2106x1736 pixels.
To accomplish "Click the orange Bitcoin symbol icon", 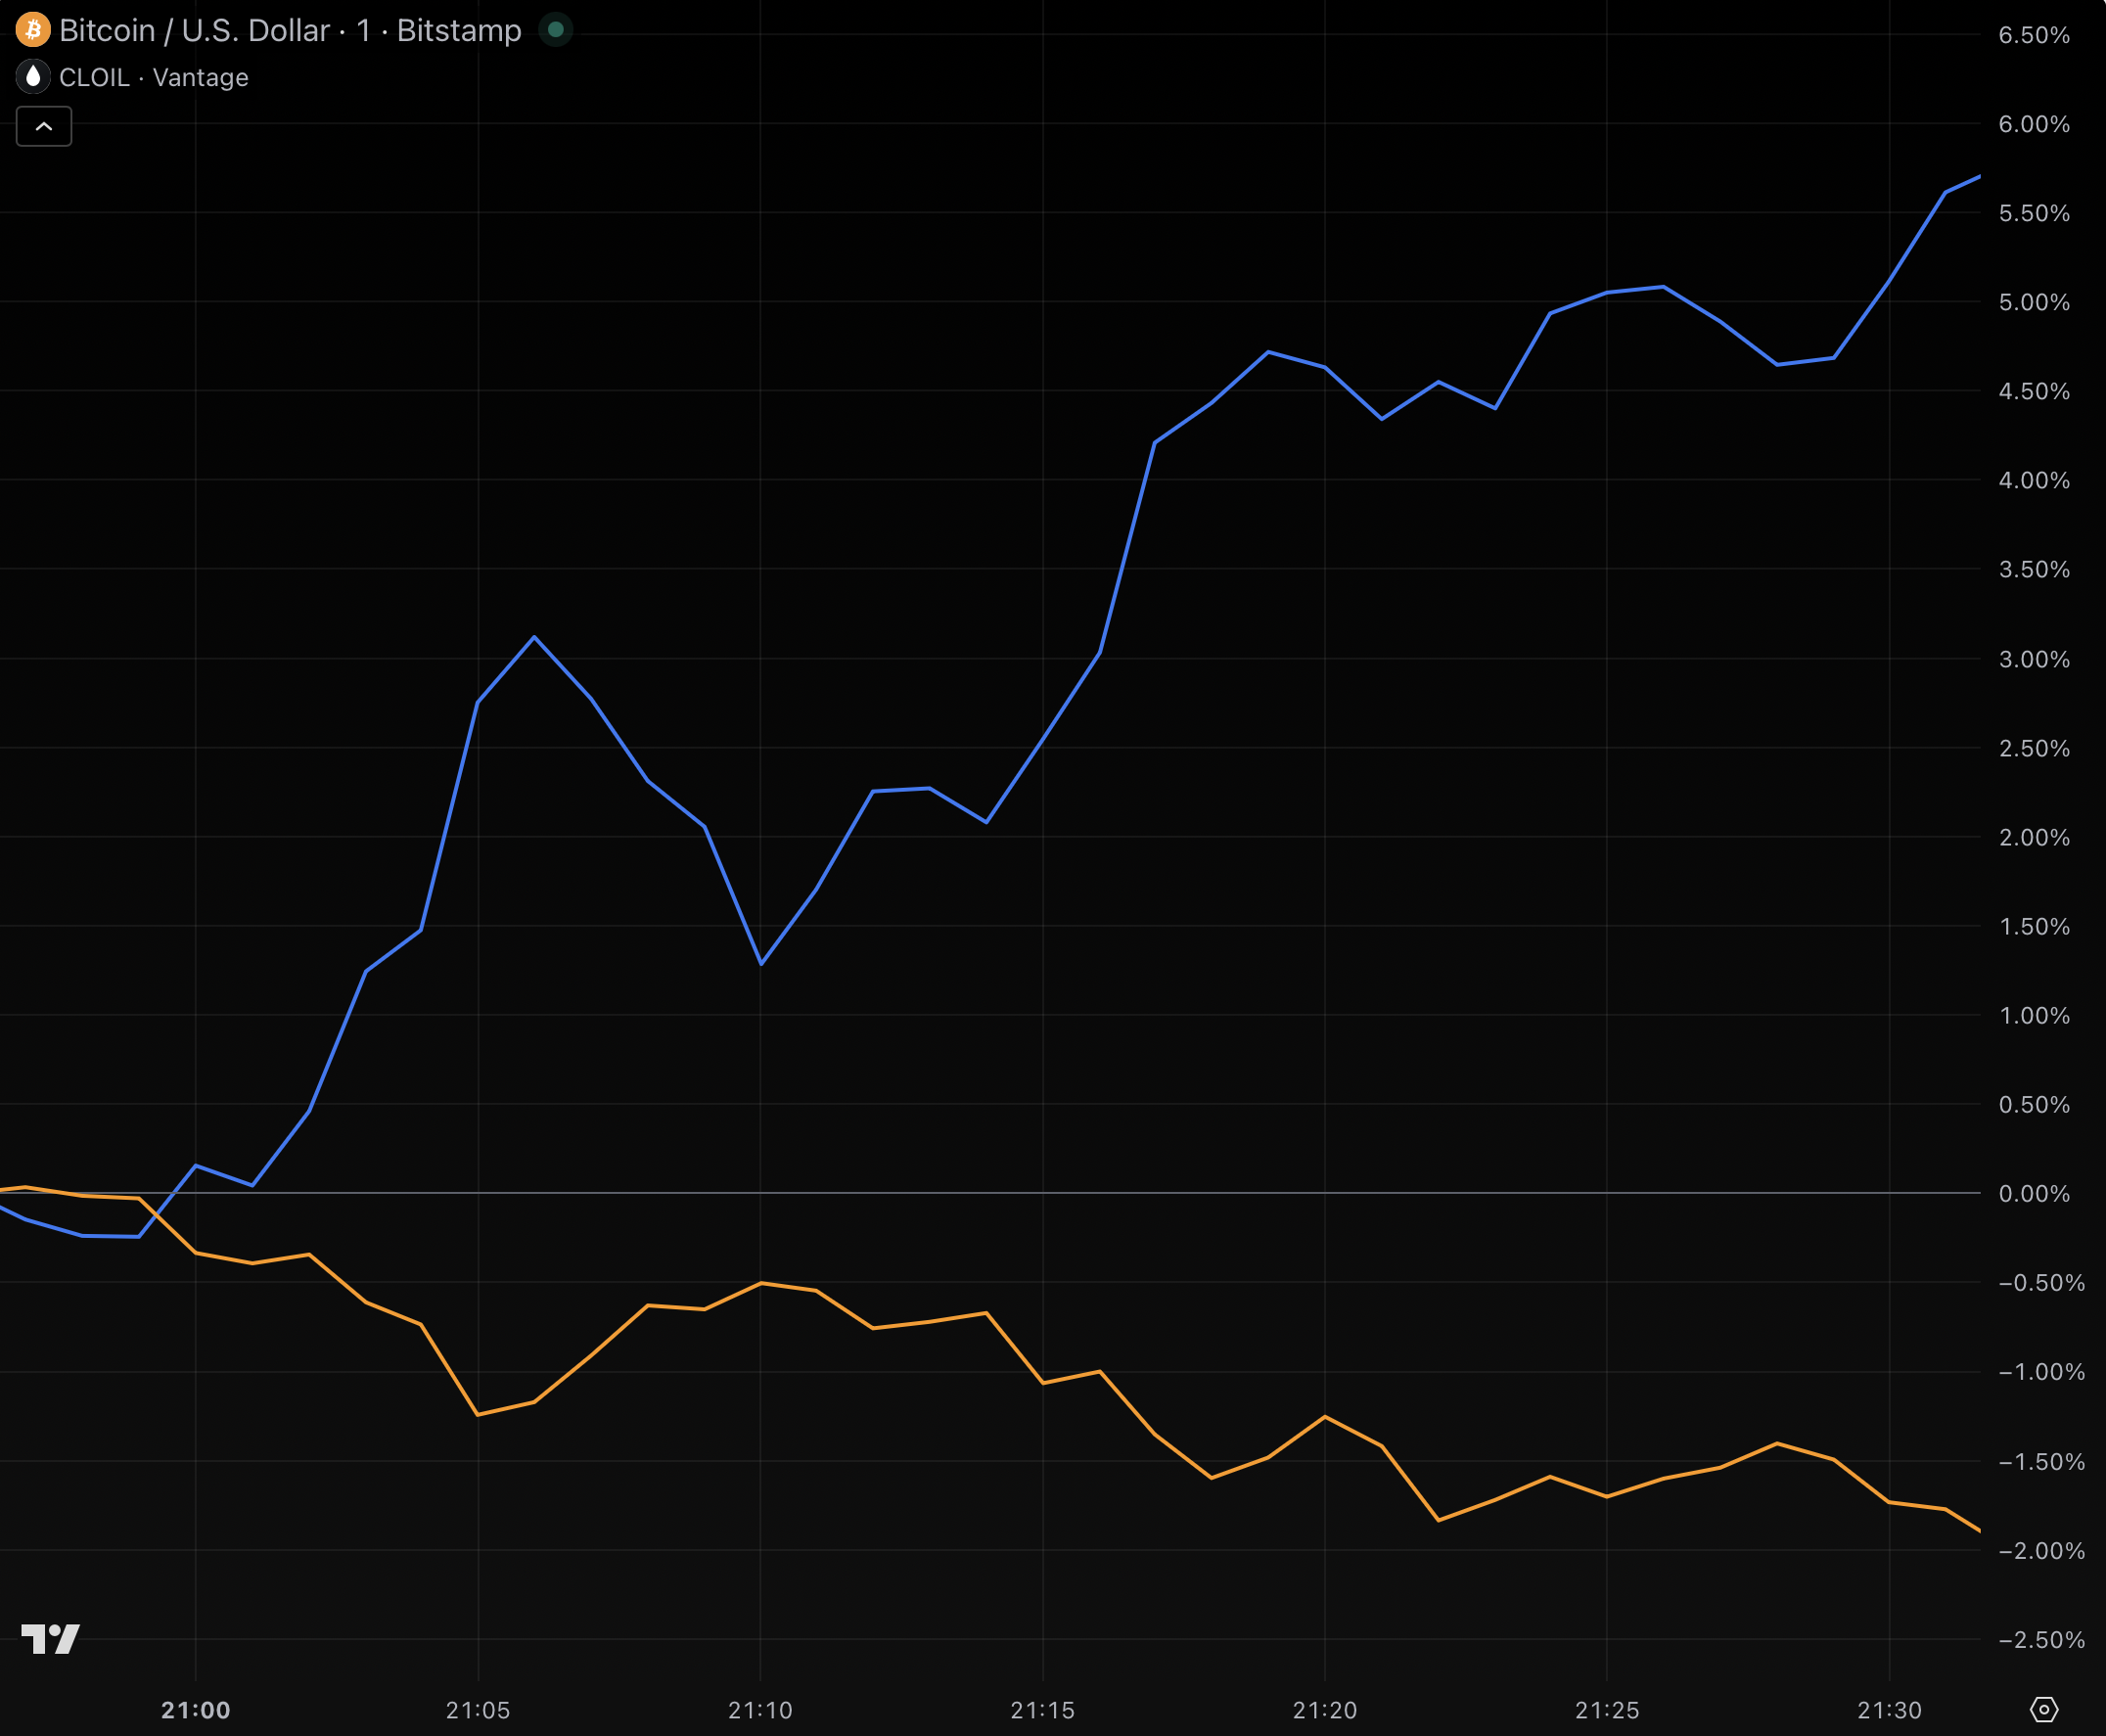I will point(33,30).
